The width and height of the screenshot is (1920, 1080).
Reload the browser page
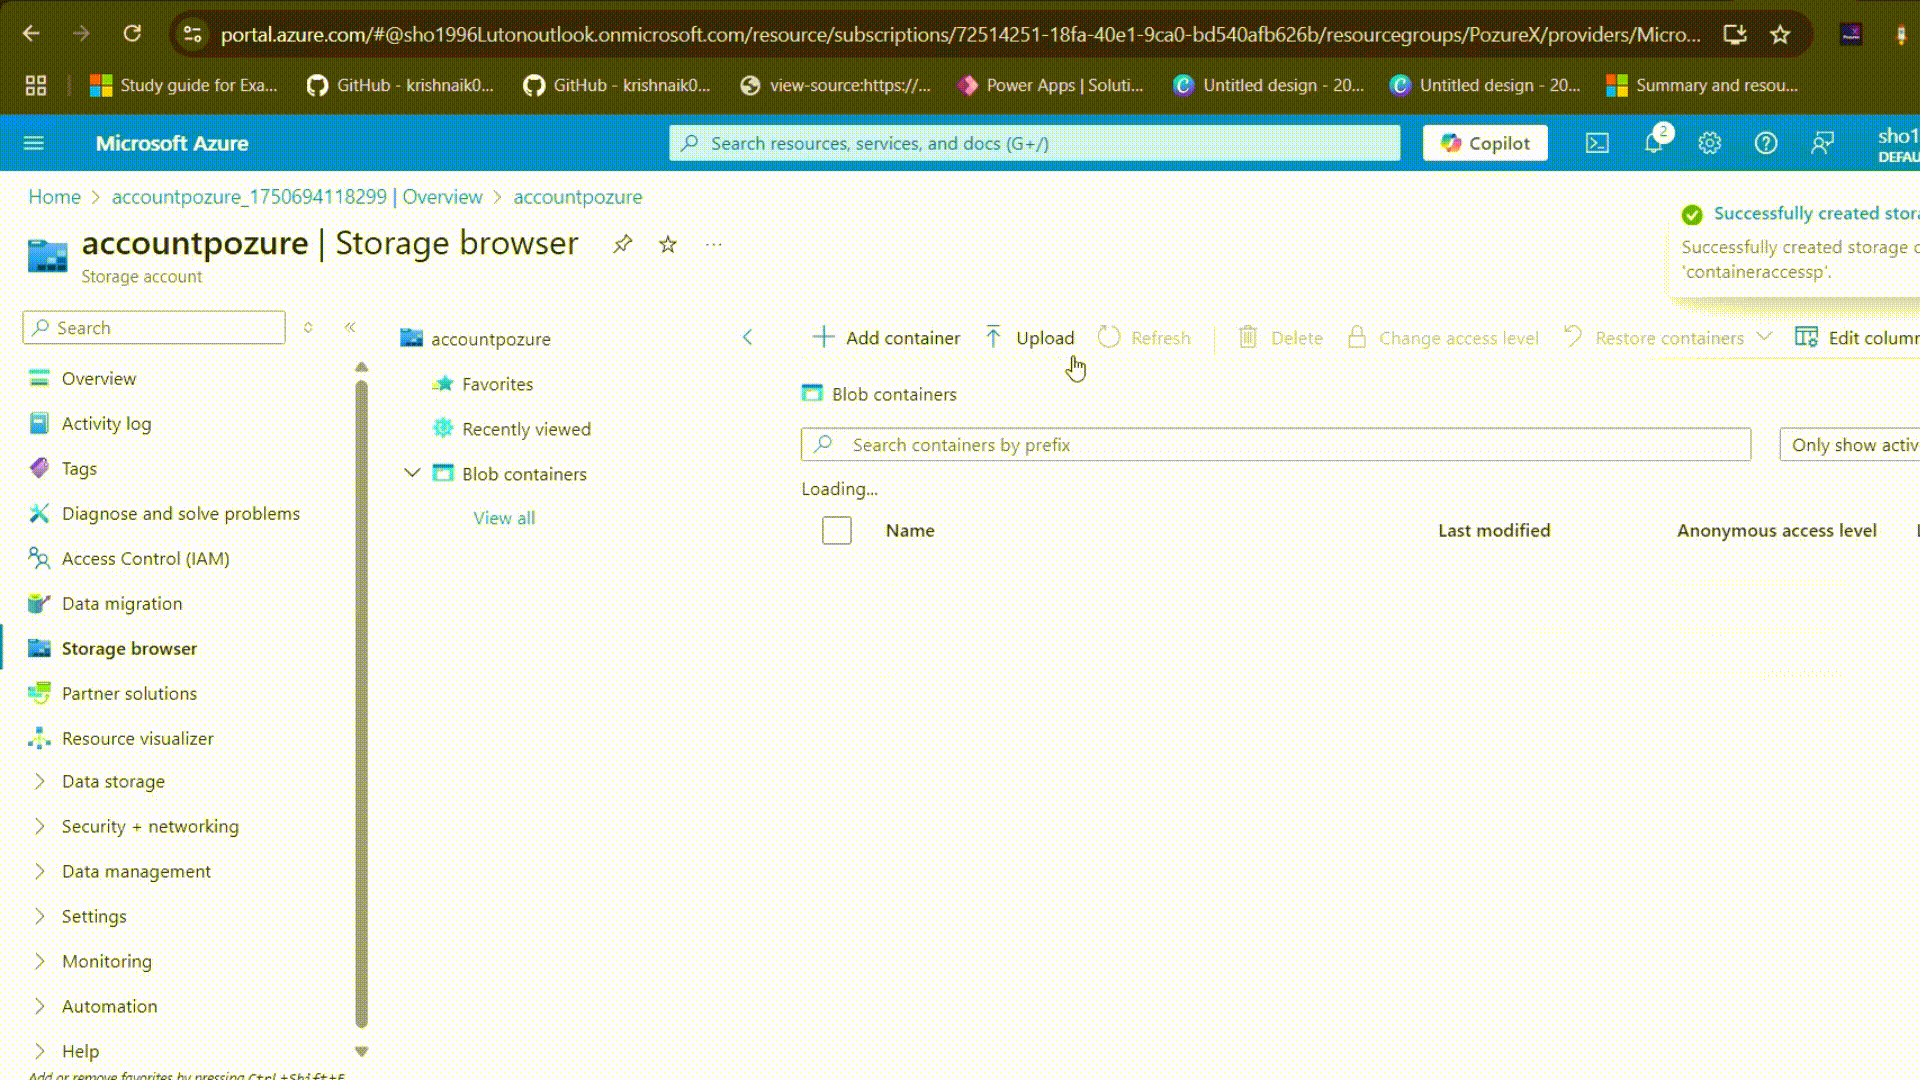[132, 34]
